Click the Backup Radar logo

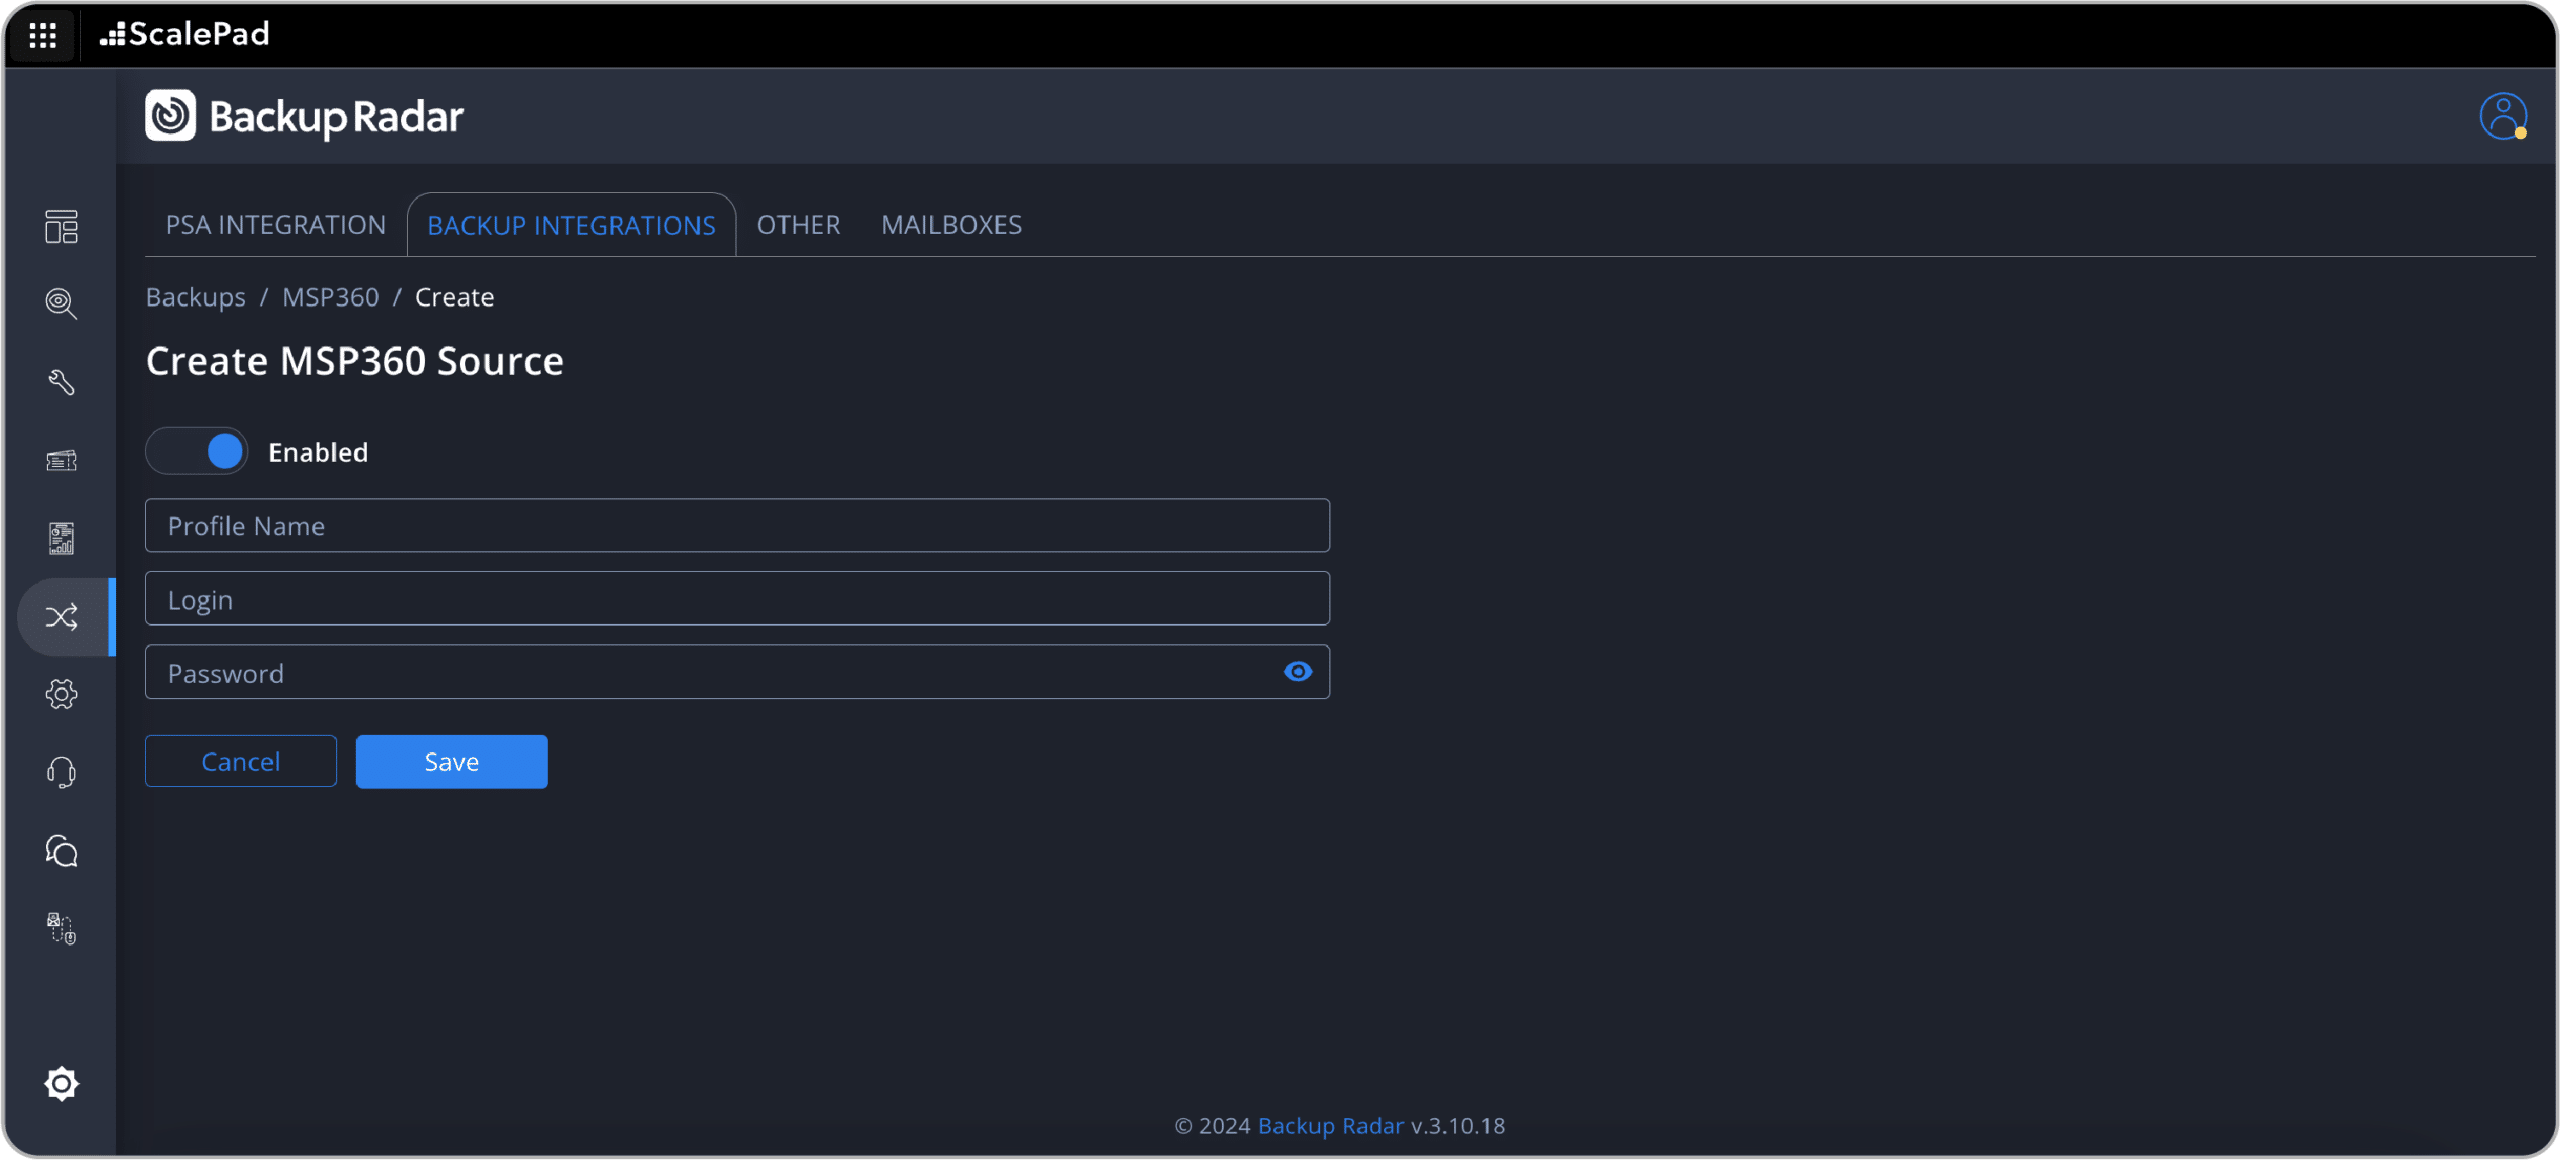304,117
